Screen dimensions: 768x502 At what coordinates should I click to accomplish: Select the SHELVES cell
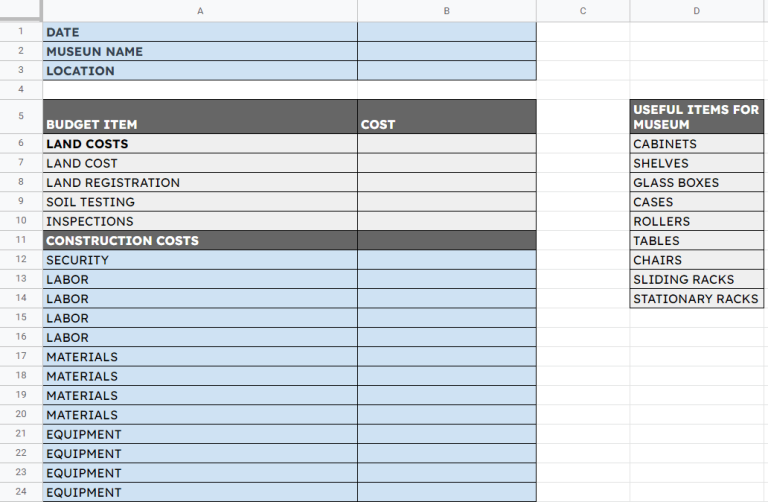[696, 163]
